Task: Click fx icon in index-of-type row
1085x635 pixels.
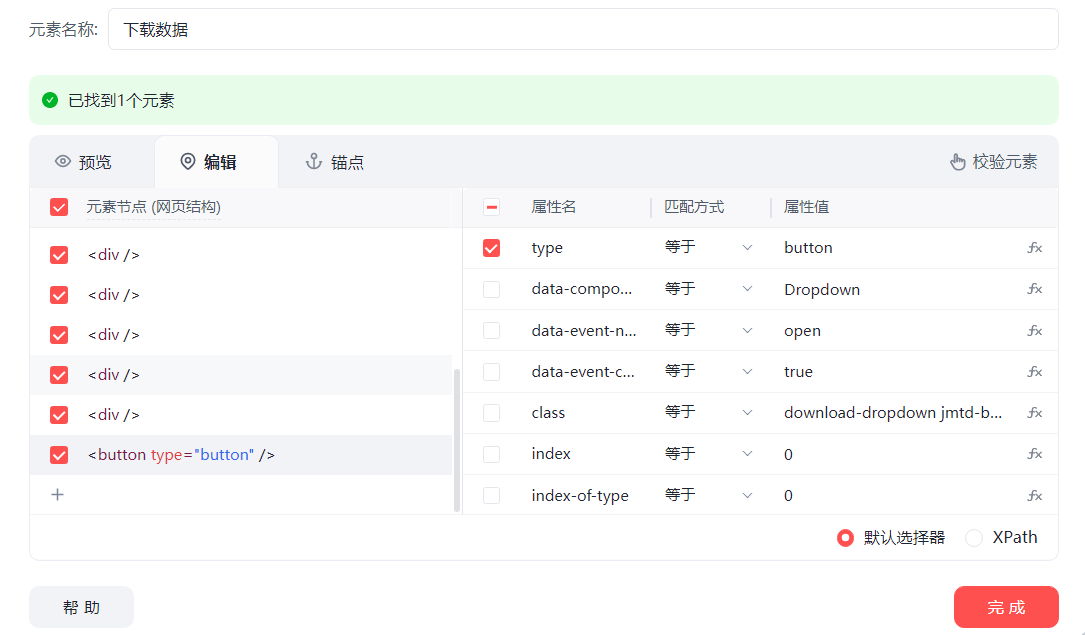Action: click(x=1034, y=495)
